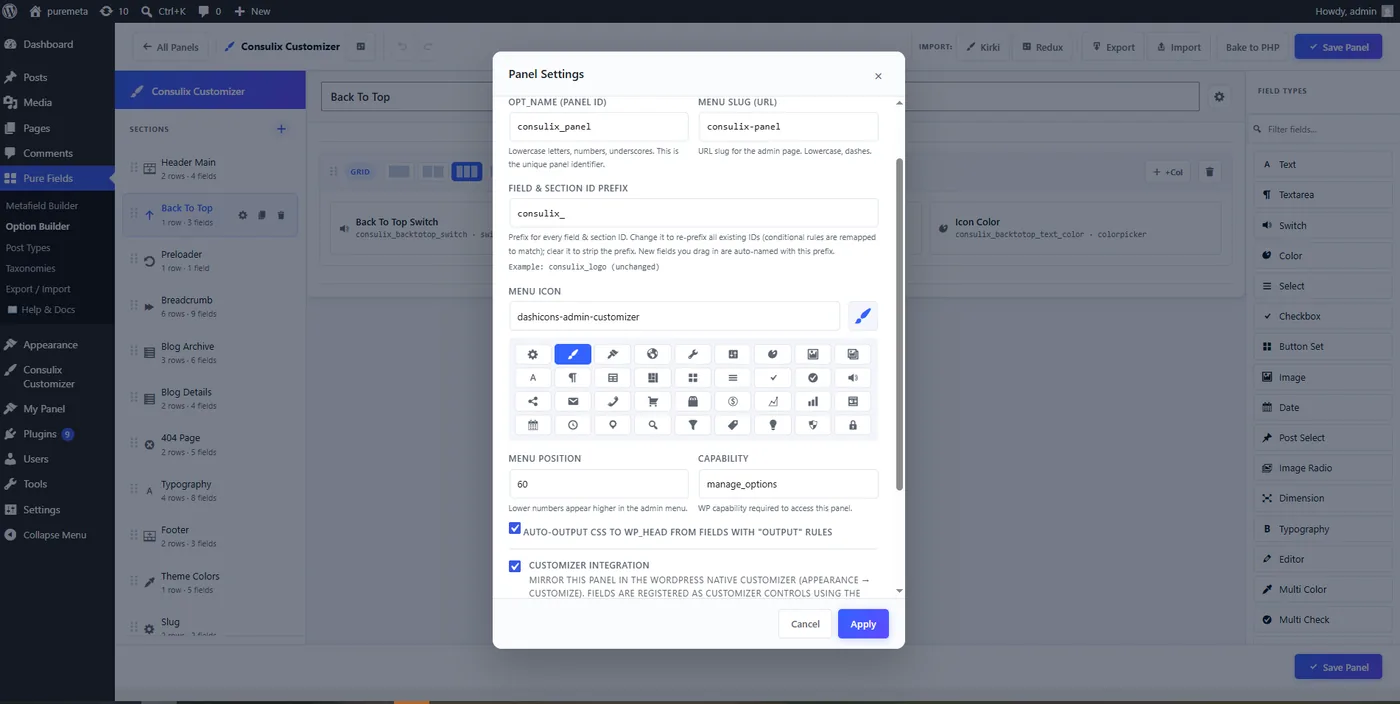Viewport: 1400px width, 704px height.
Task: Edit the menu slug URL field
Action: [788, 127]
